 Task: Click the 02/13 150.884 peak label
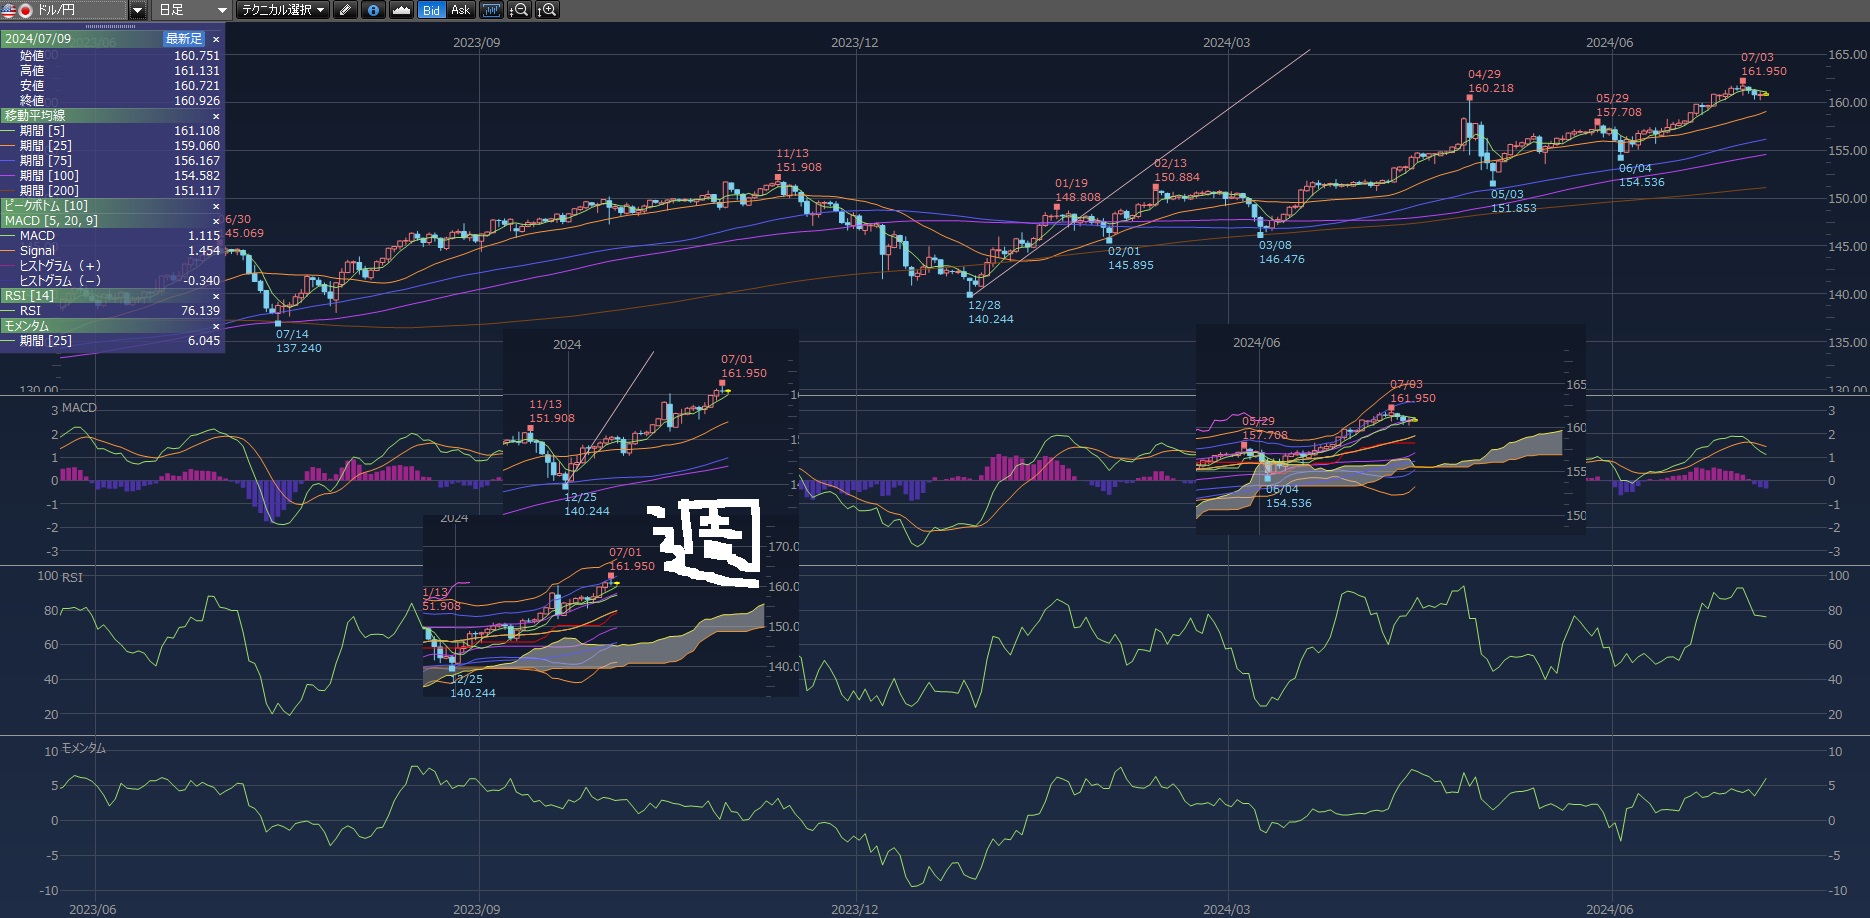click(1176, 170)
